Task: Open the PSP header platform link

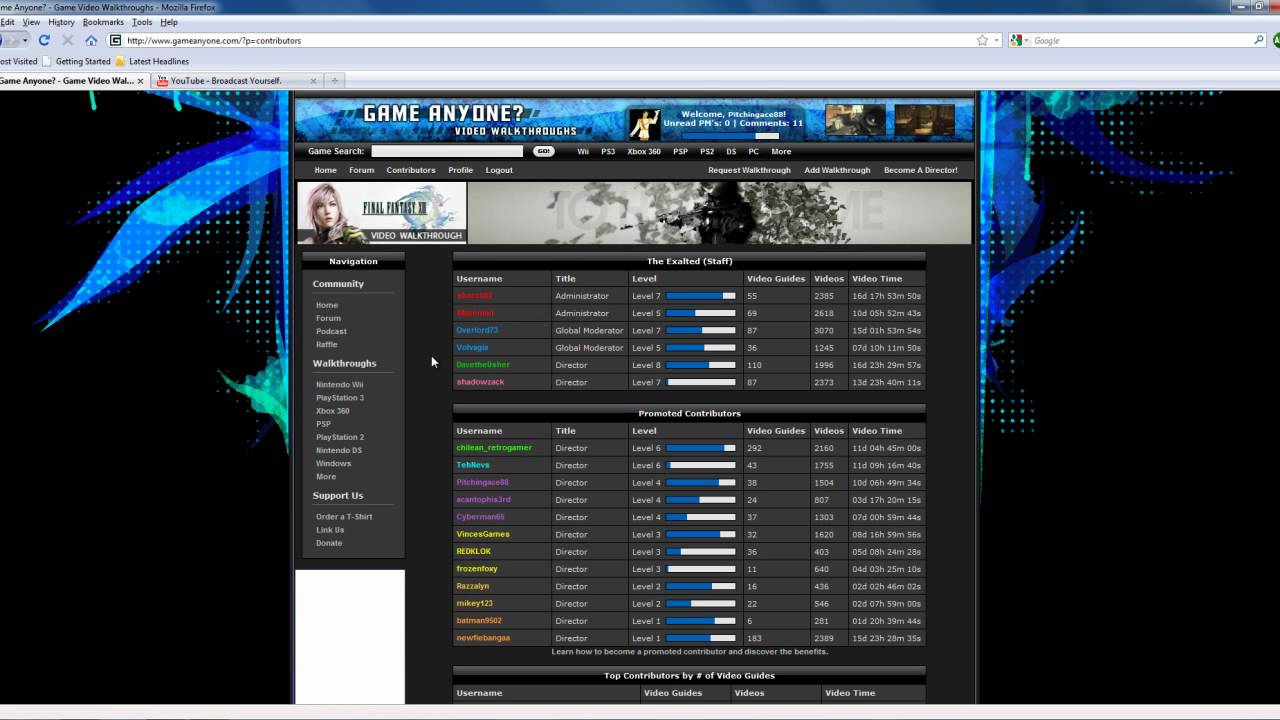Action: (x=680, y=152)
